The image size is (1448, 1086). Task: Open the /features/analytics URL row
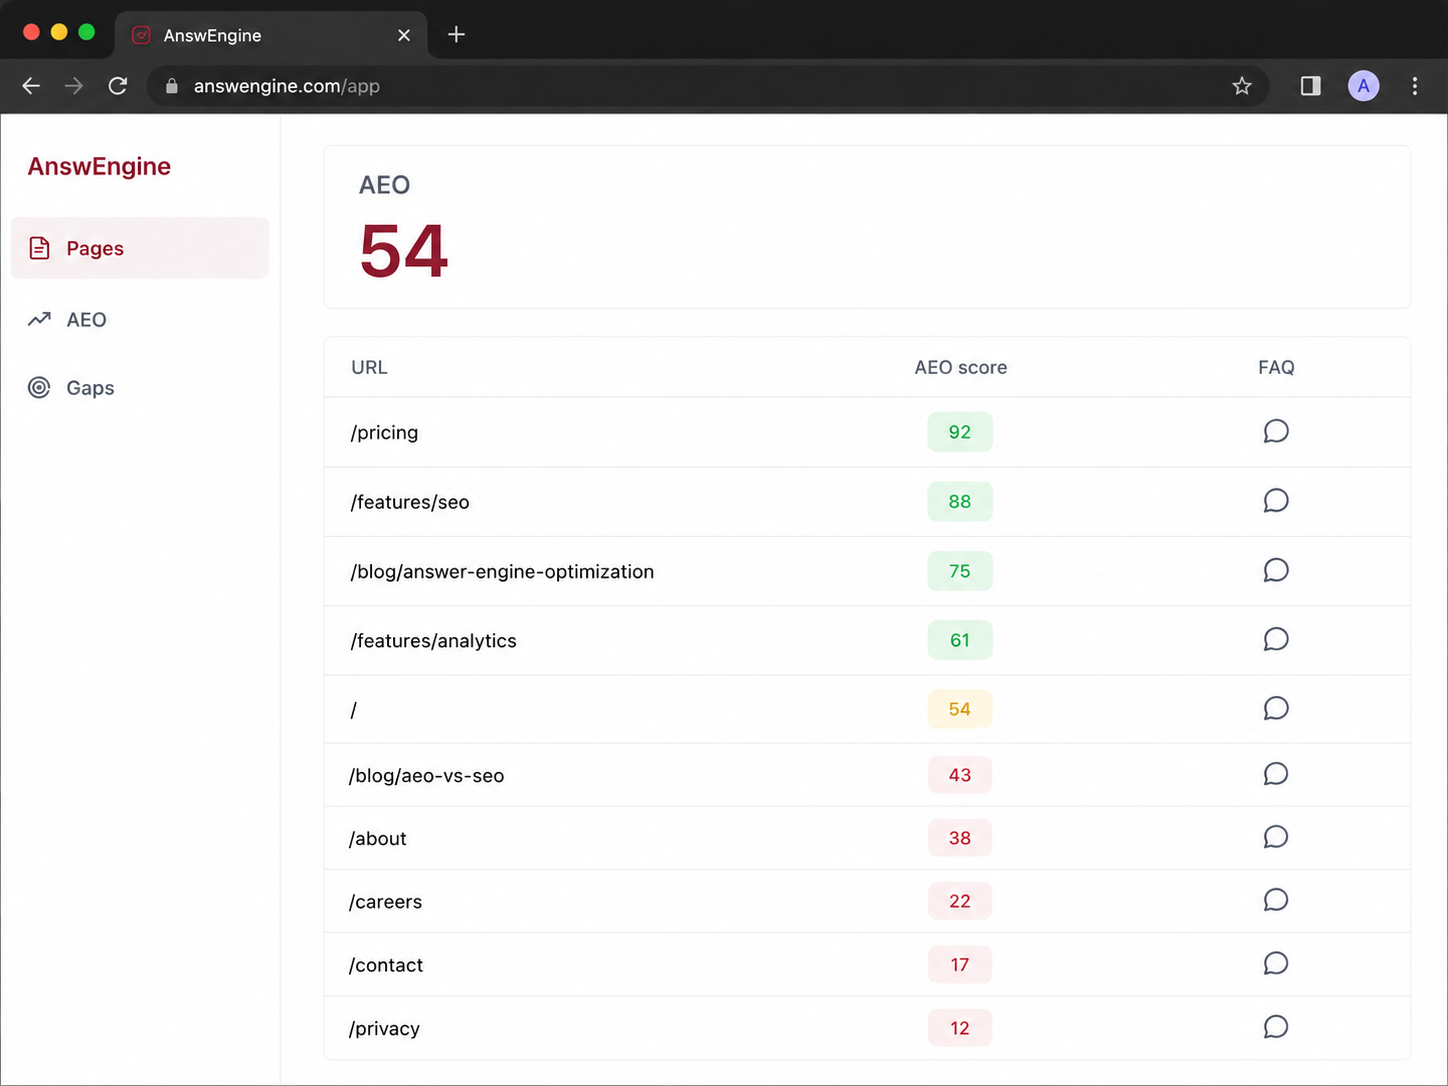click(867, 640)
